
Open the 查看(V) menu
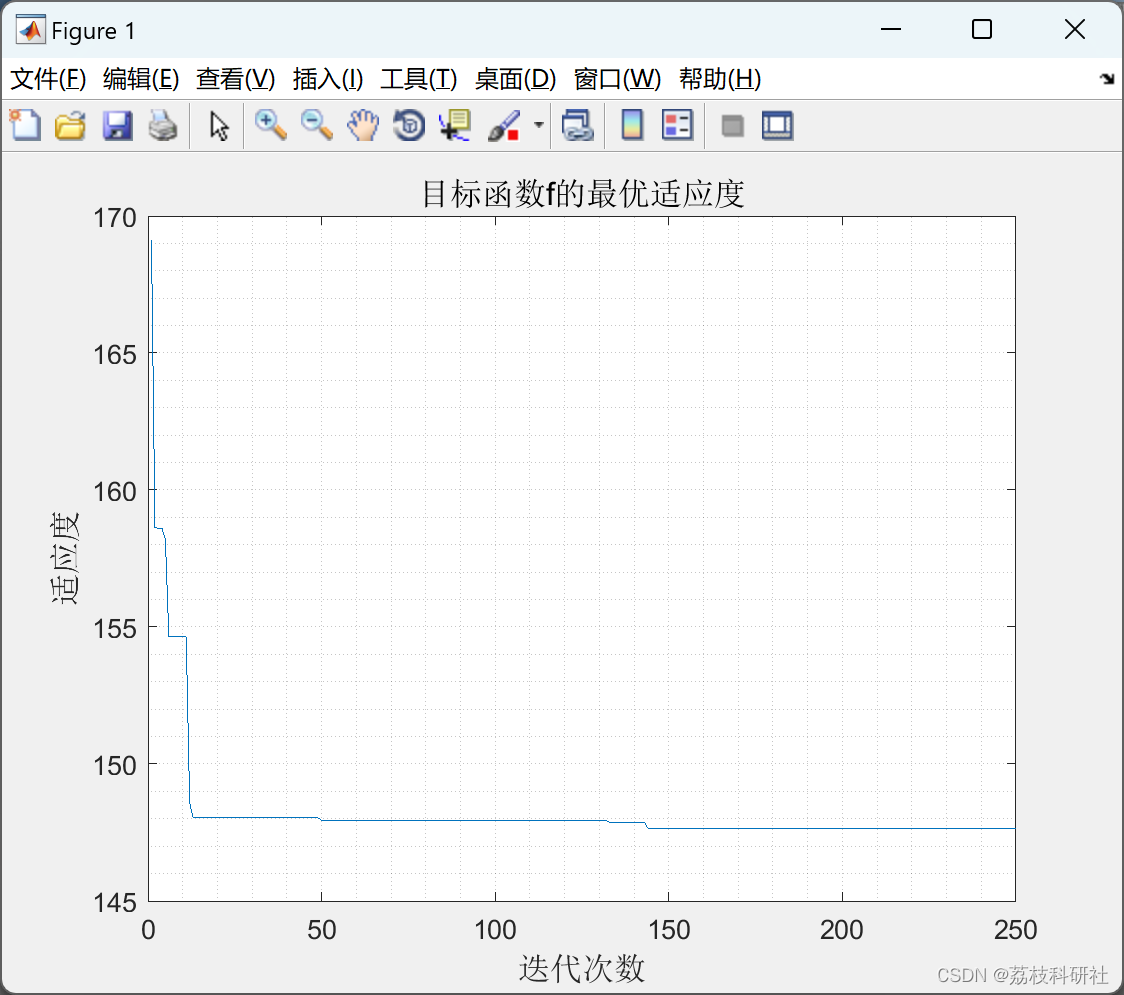pyautogui.click(x=236, y=79)
